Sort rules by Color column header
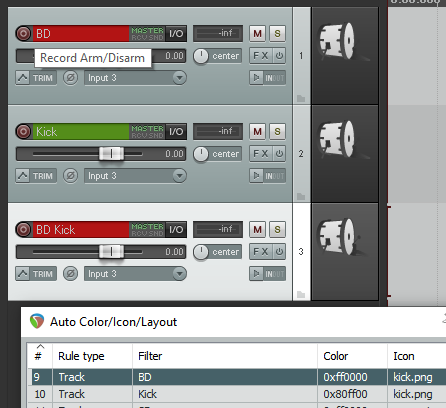 point(352,356)
